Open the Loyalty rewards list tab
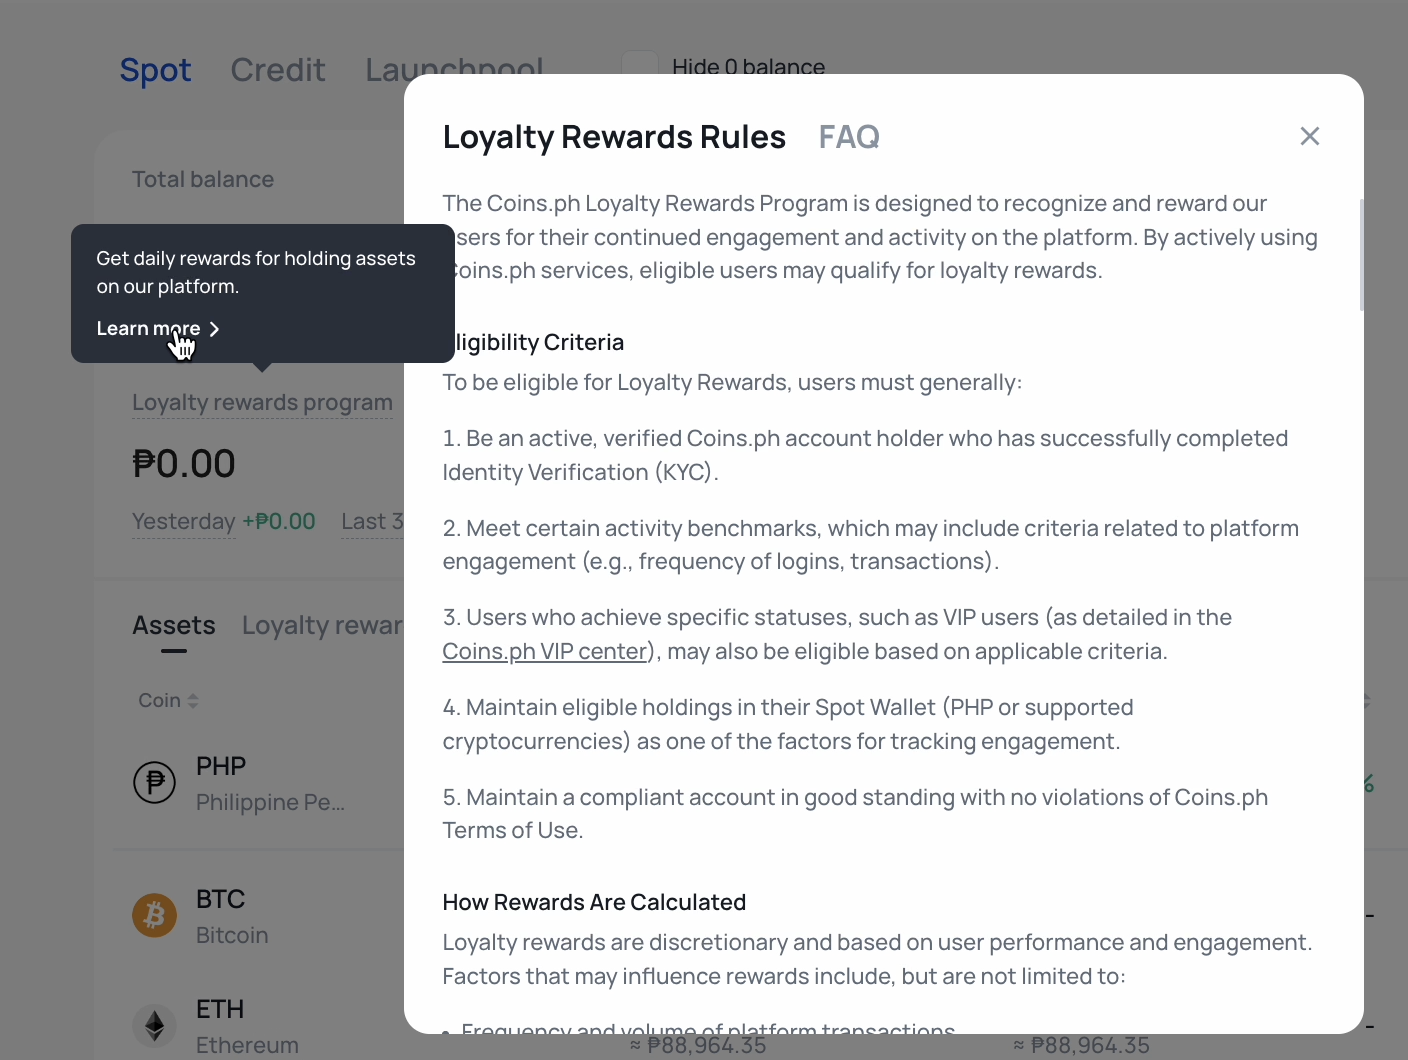Viewport: 1408px width, 1060px height. point(322,626)
